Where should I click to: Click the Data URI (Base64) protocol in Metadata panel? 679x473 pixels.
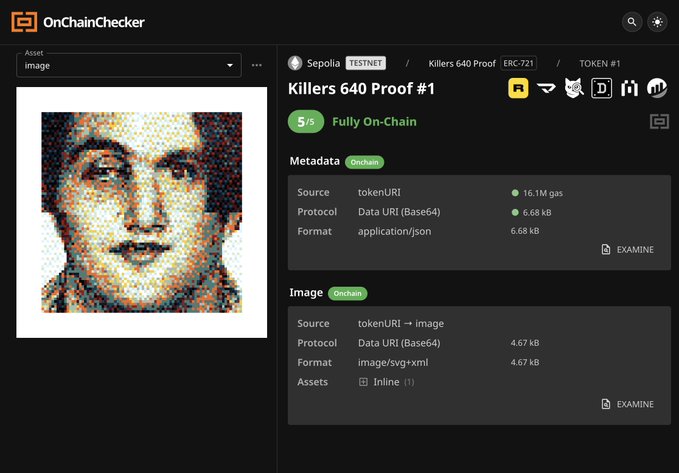click(399, 212)
